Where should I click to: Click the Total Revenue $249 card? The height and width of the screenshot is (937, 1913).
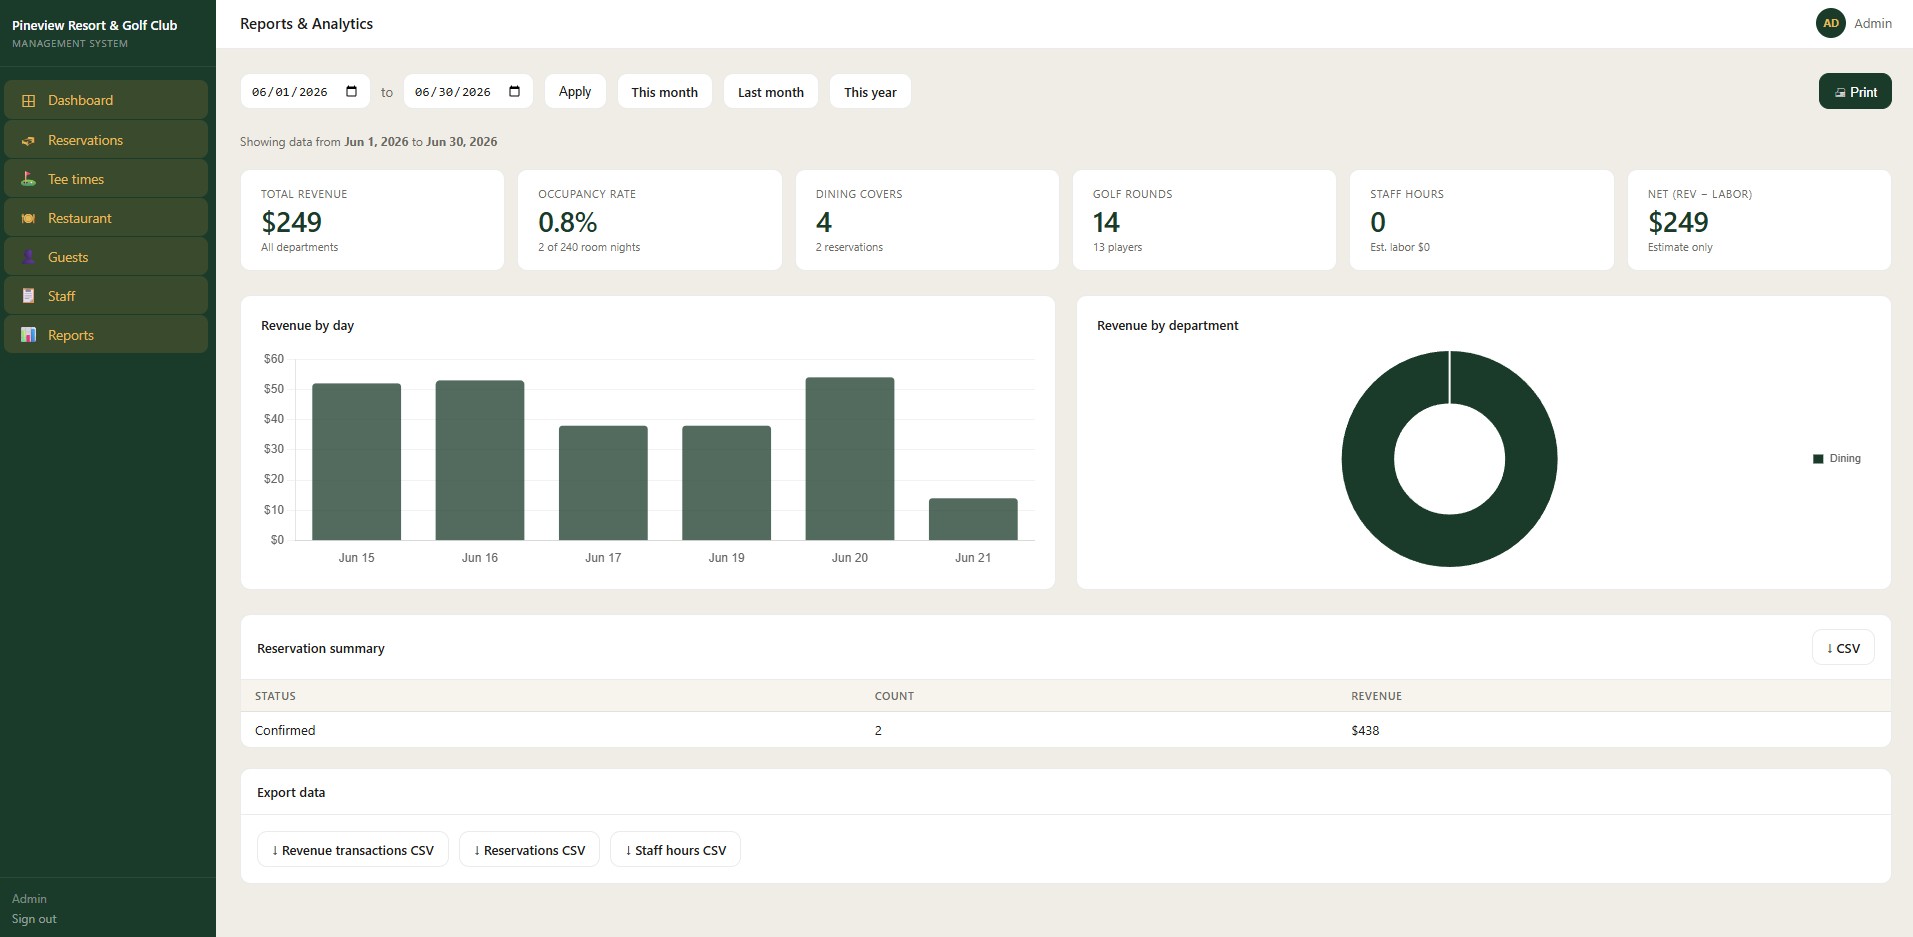pyautogui.click(x=372, y=220)
